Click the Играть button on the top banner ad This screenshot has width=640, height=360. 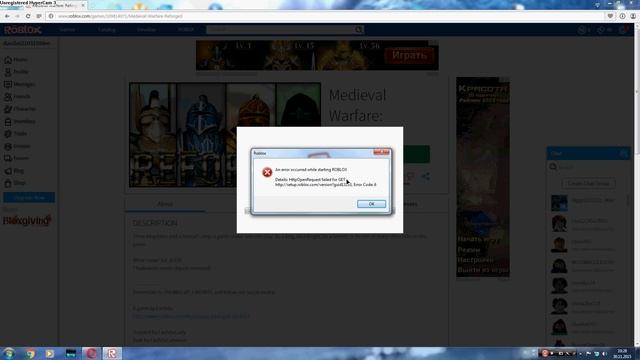point(409,55)
